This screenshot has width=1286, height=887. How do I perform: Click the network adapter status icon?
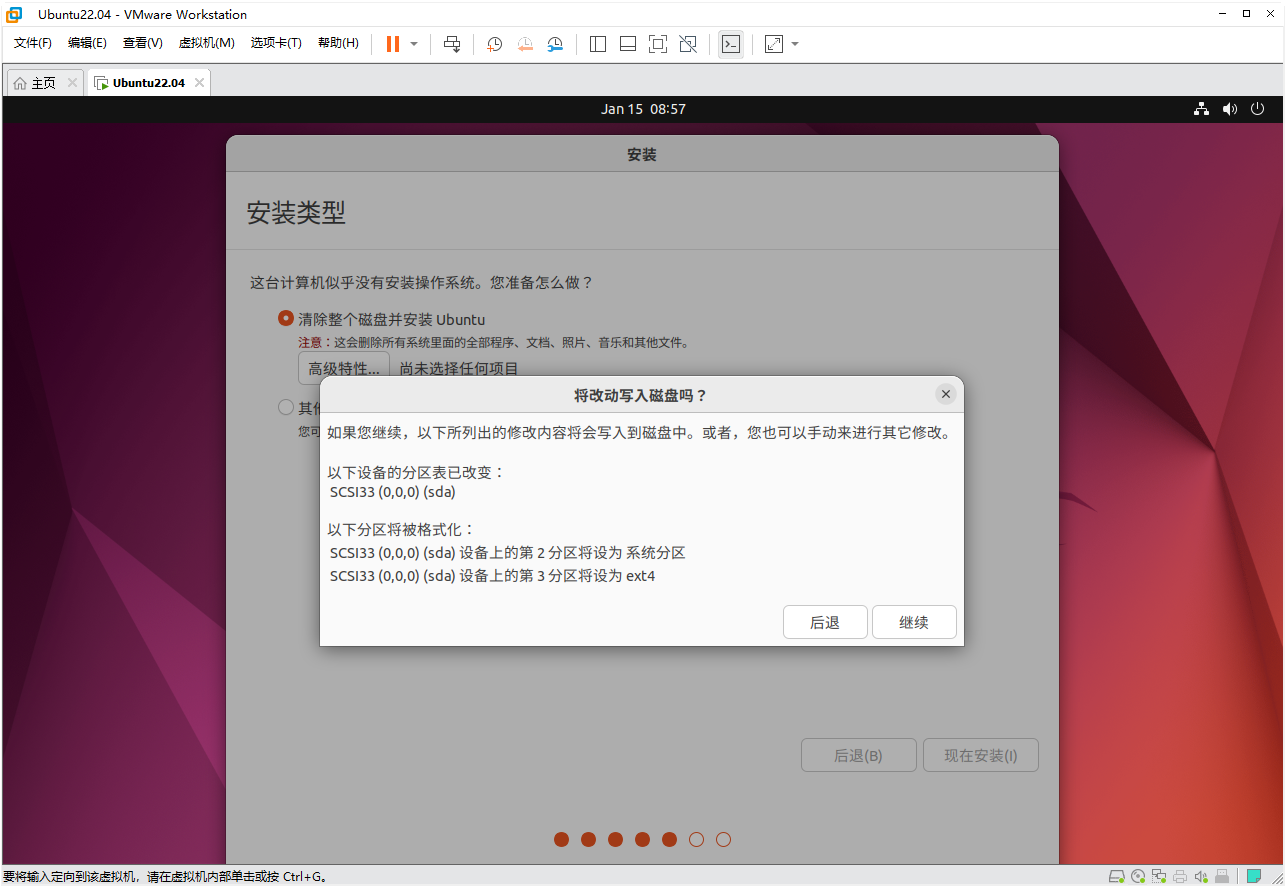1159,877
